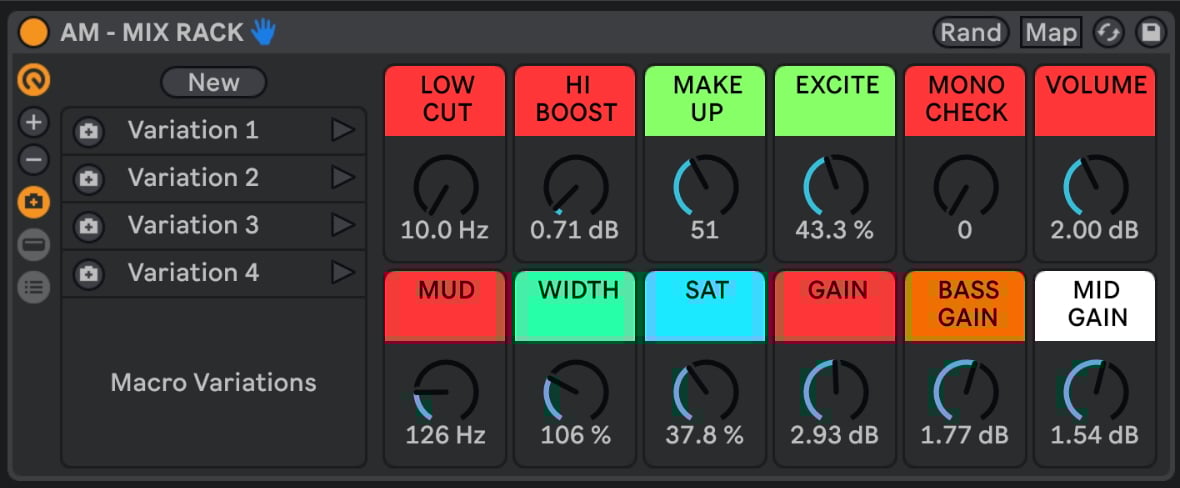
Task: Click the 2.93 dB value
Action: [x=835, y=435]
